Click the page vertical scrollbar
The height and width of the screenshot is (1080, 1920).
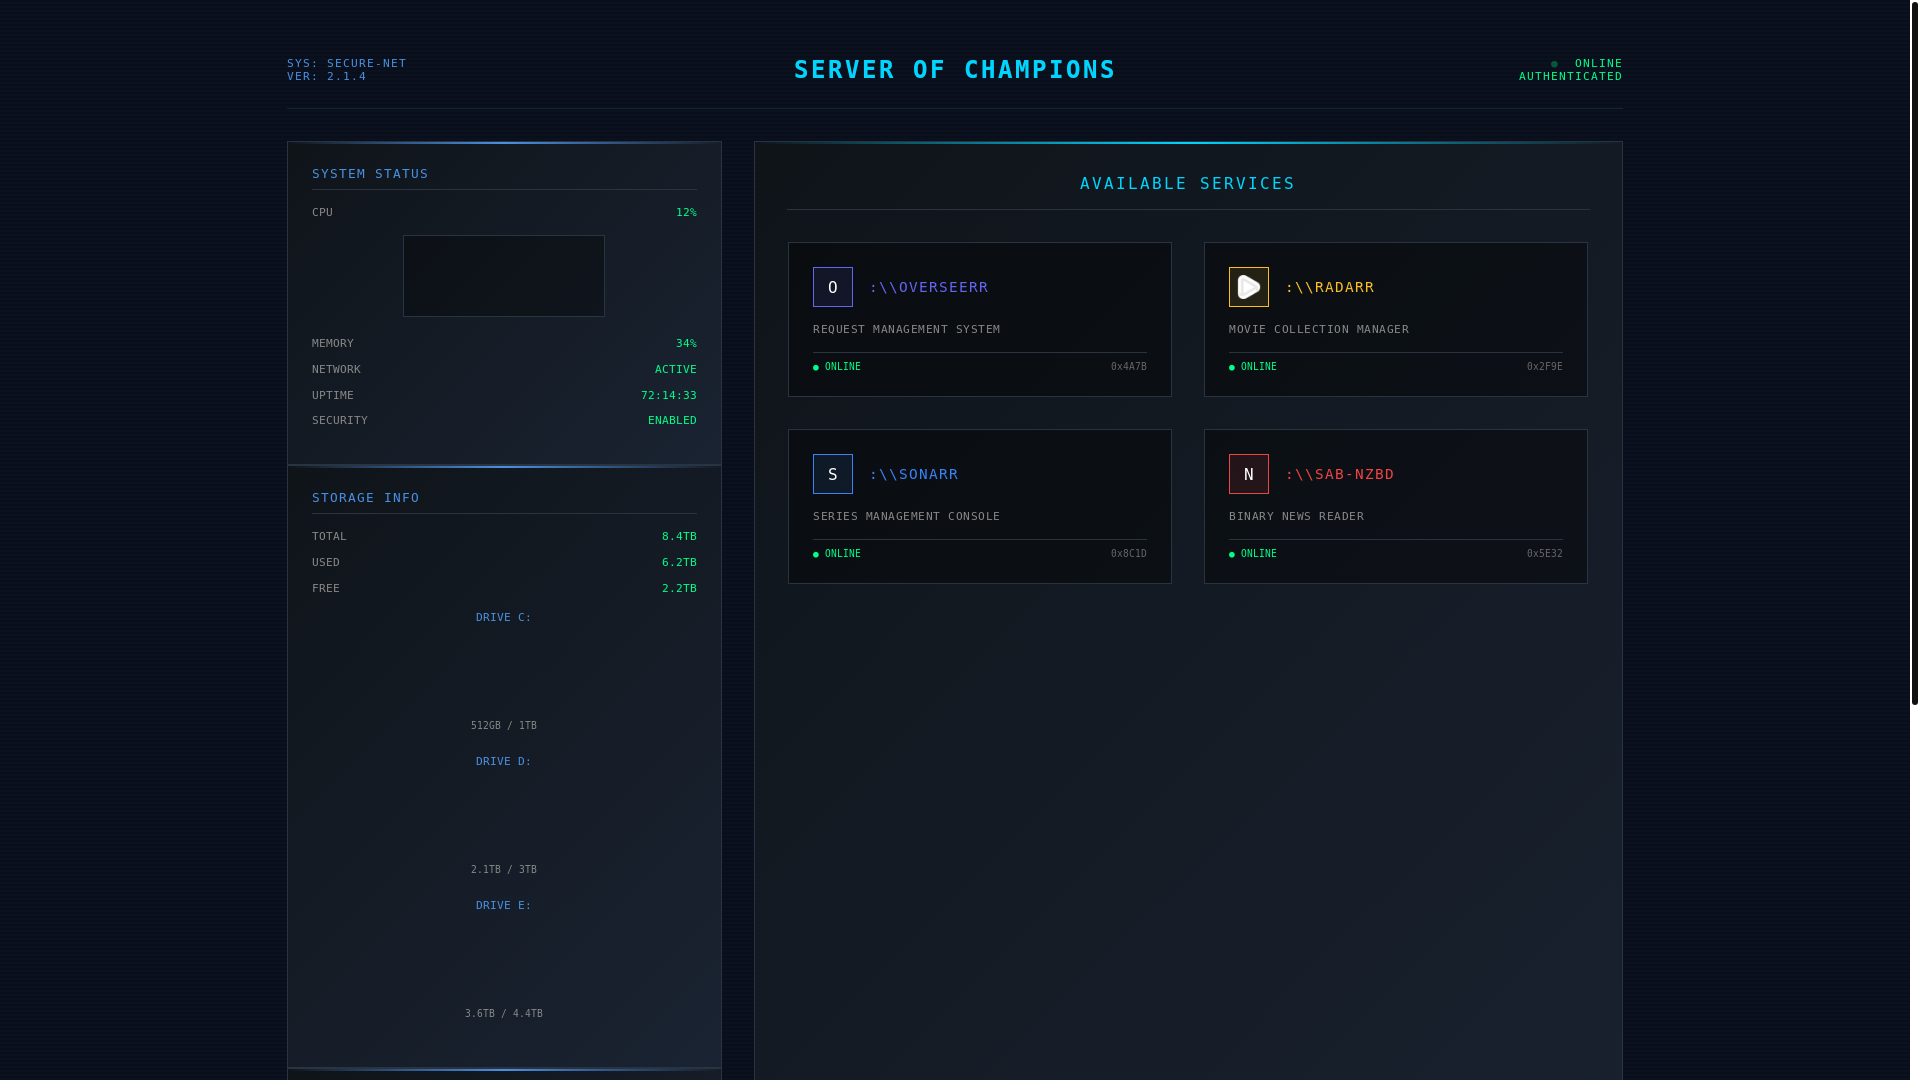tap(1914, 352)
